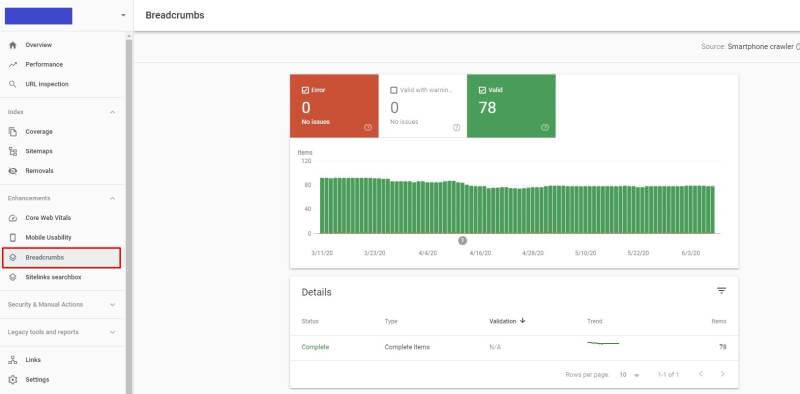Toggle the Valid checkbox
Screen dimensions: 800x394
tap(482, 90)
